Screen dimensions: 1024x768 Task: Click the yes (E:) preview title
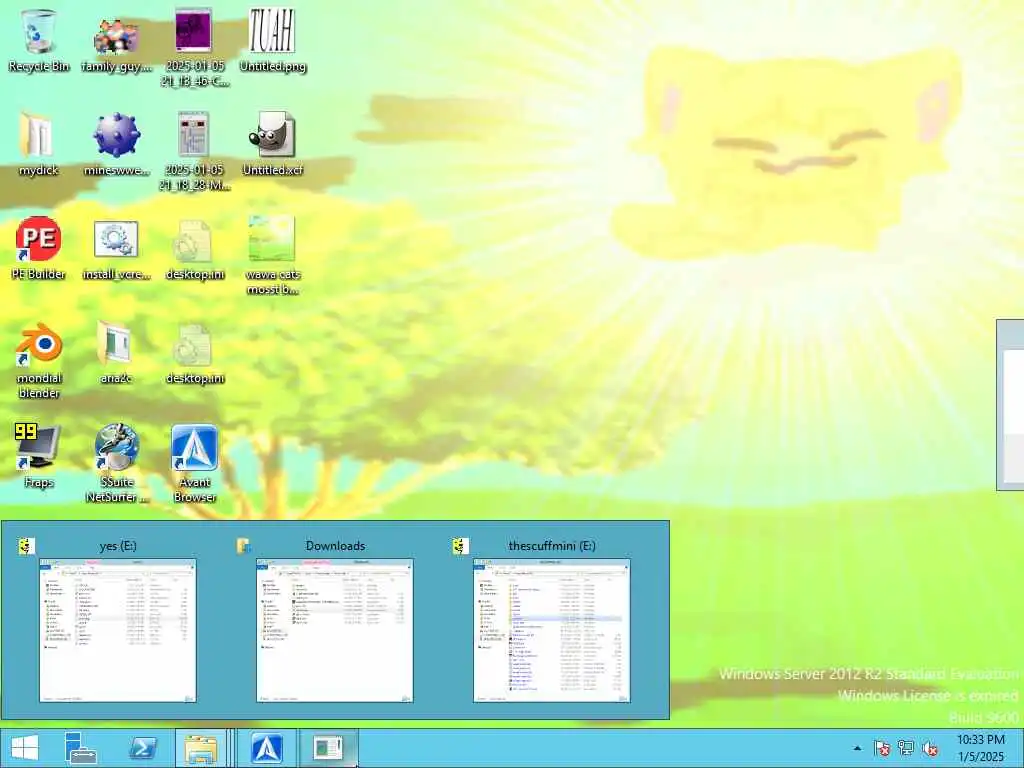pyautogui.click(x=118, y=546)
